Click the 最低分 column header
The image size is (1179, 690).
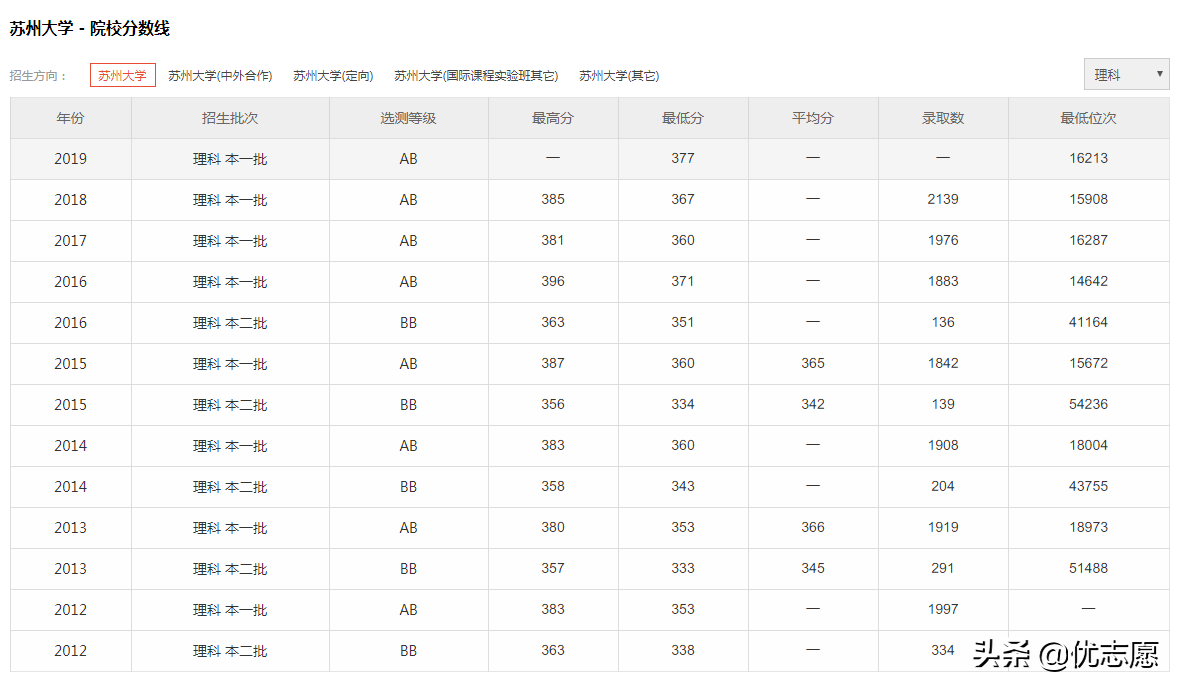pyautogui.click(x=682, y=117)
